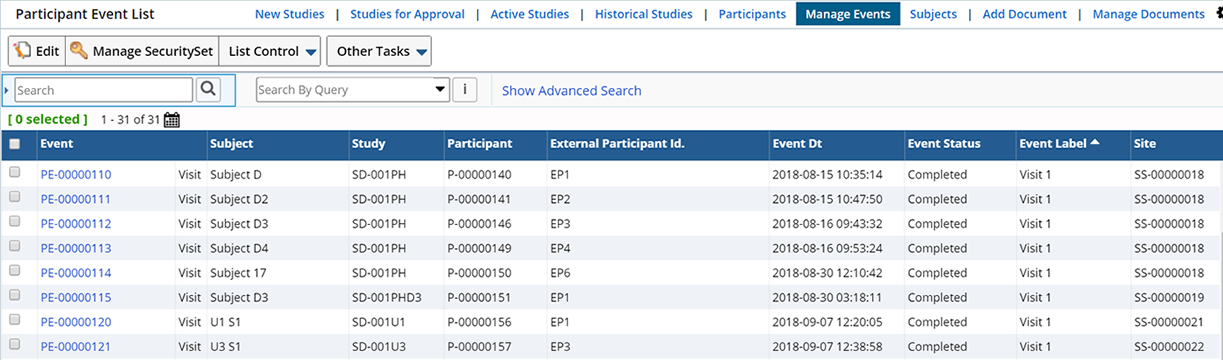This screenshot has height=360, width=1223.
Task: Click Show Advanced Search link
Action: [x=572, y=90]
